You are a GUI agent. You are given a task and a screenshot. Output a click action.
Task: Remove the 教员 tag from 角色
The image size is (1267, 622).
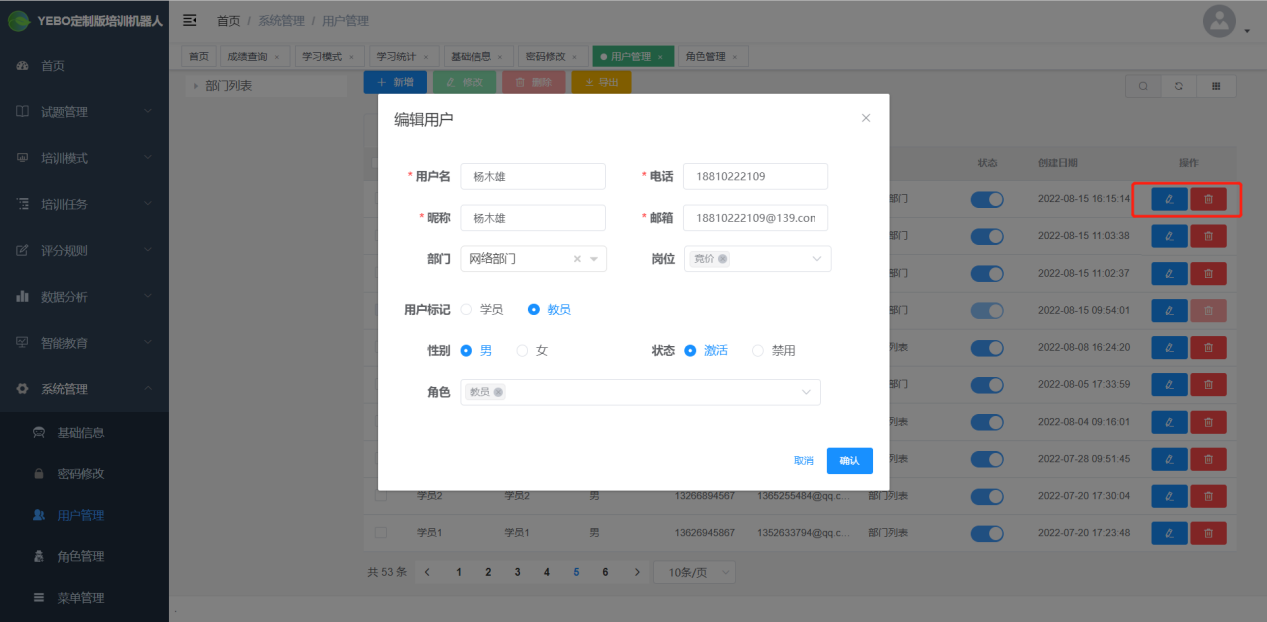(498, 392)
